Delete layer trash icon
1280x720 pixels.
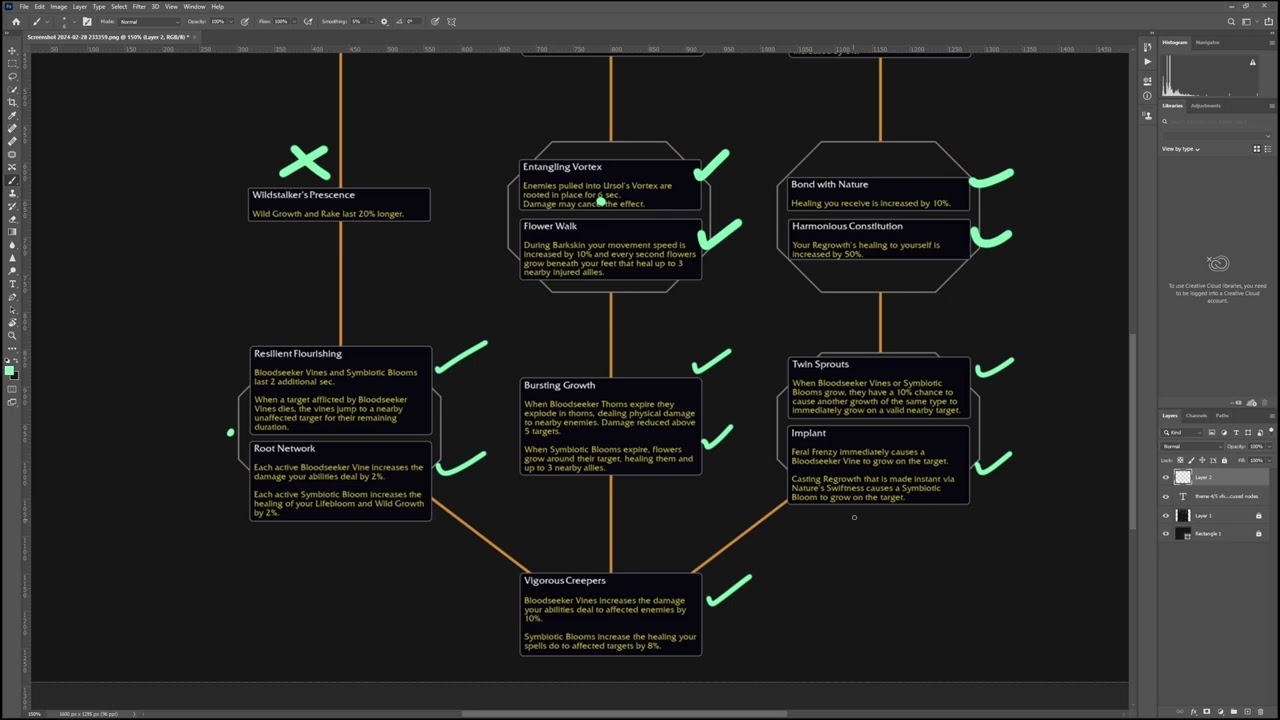coord(1259,711)
